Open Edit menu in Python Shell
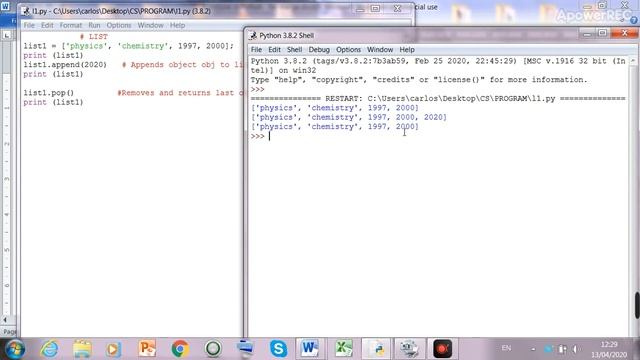The image size is (640, 360). pyautogui.click(x=274, y=49)
